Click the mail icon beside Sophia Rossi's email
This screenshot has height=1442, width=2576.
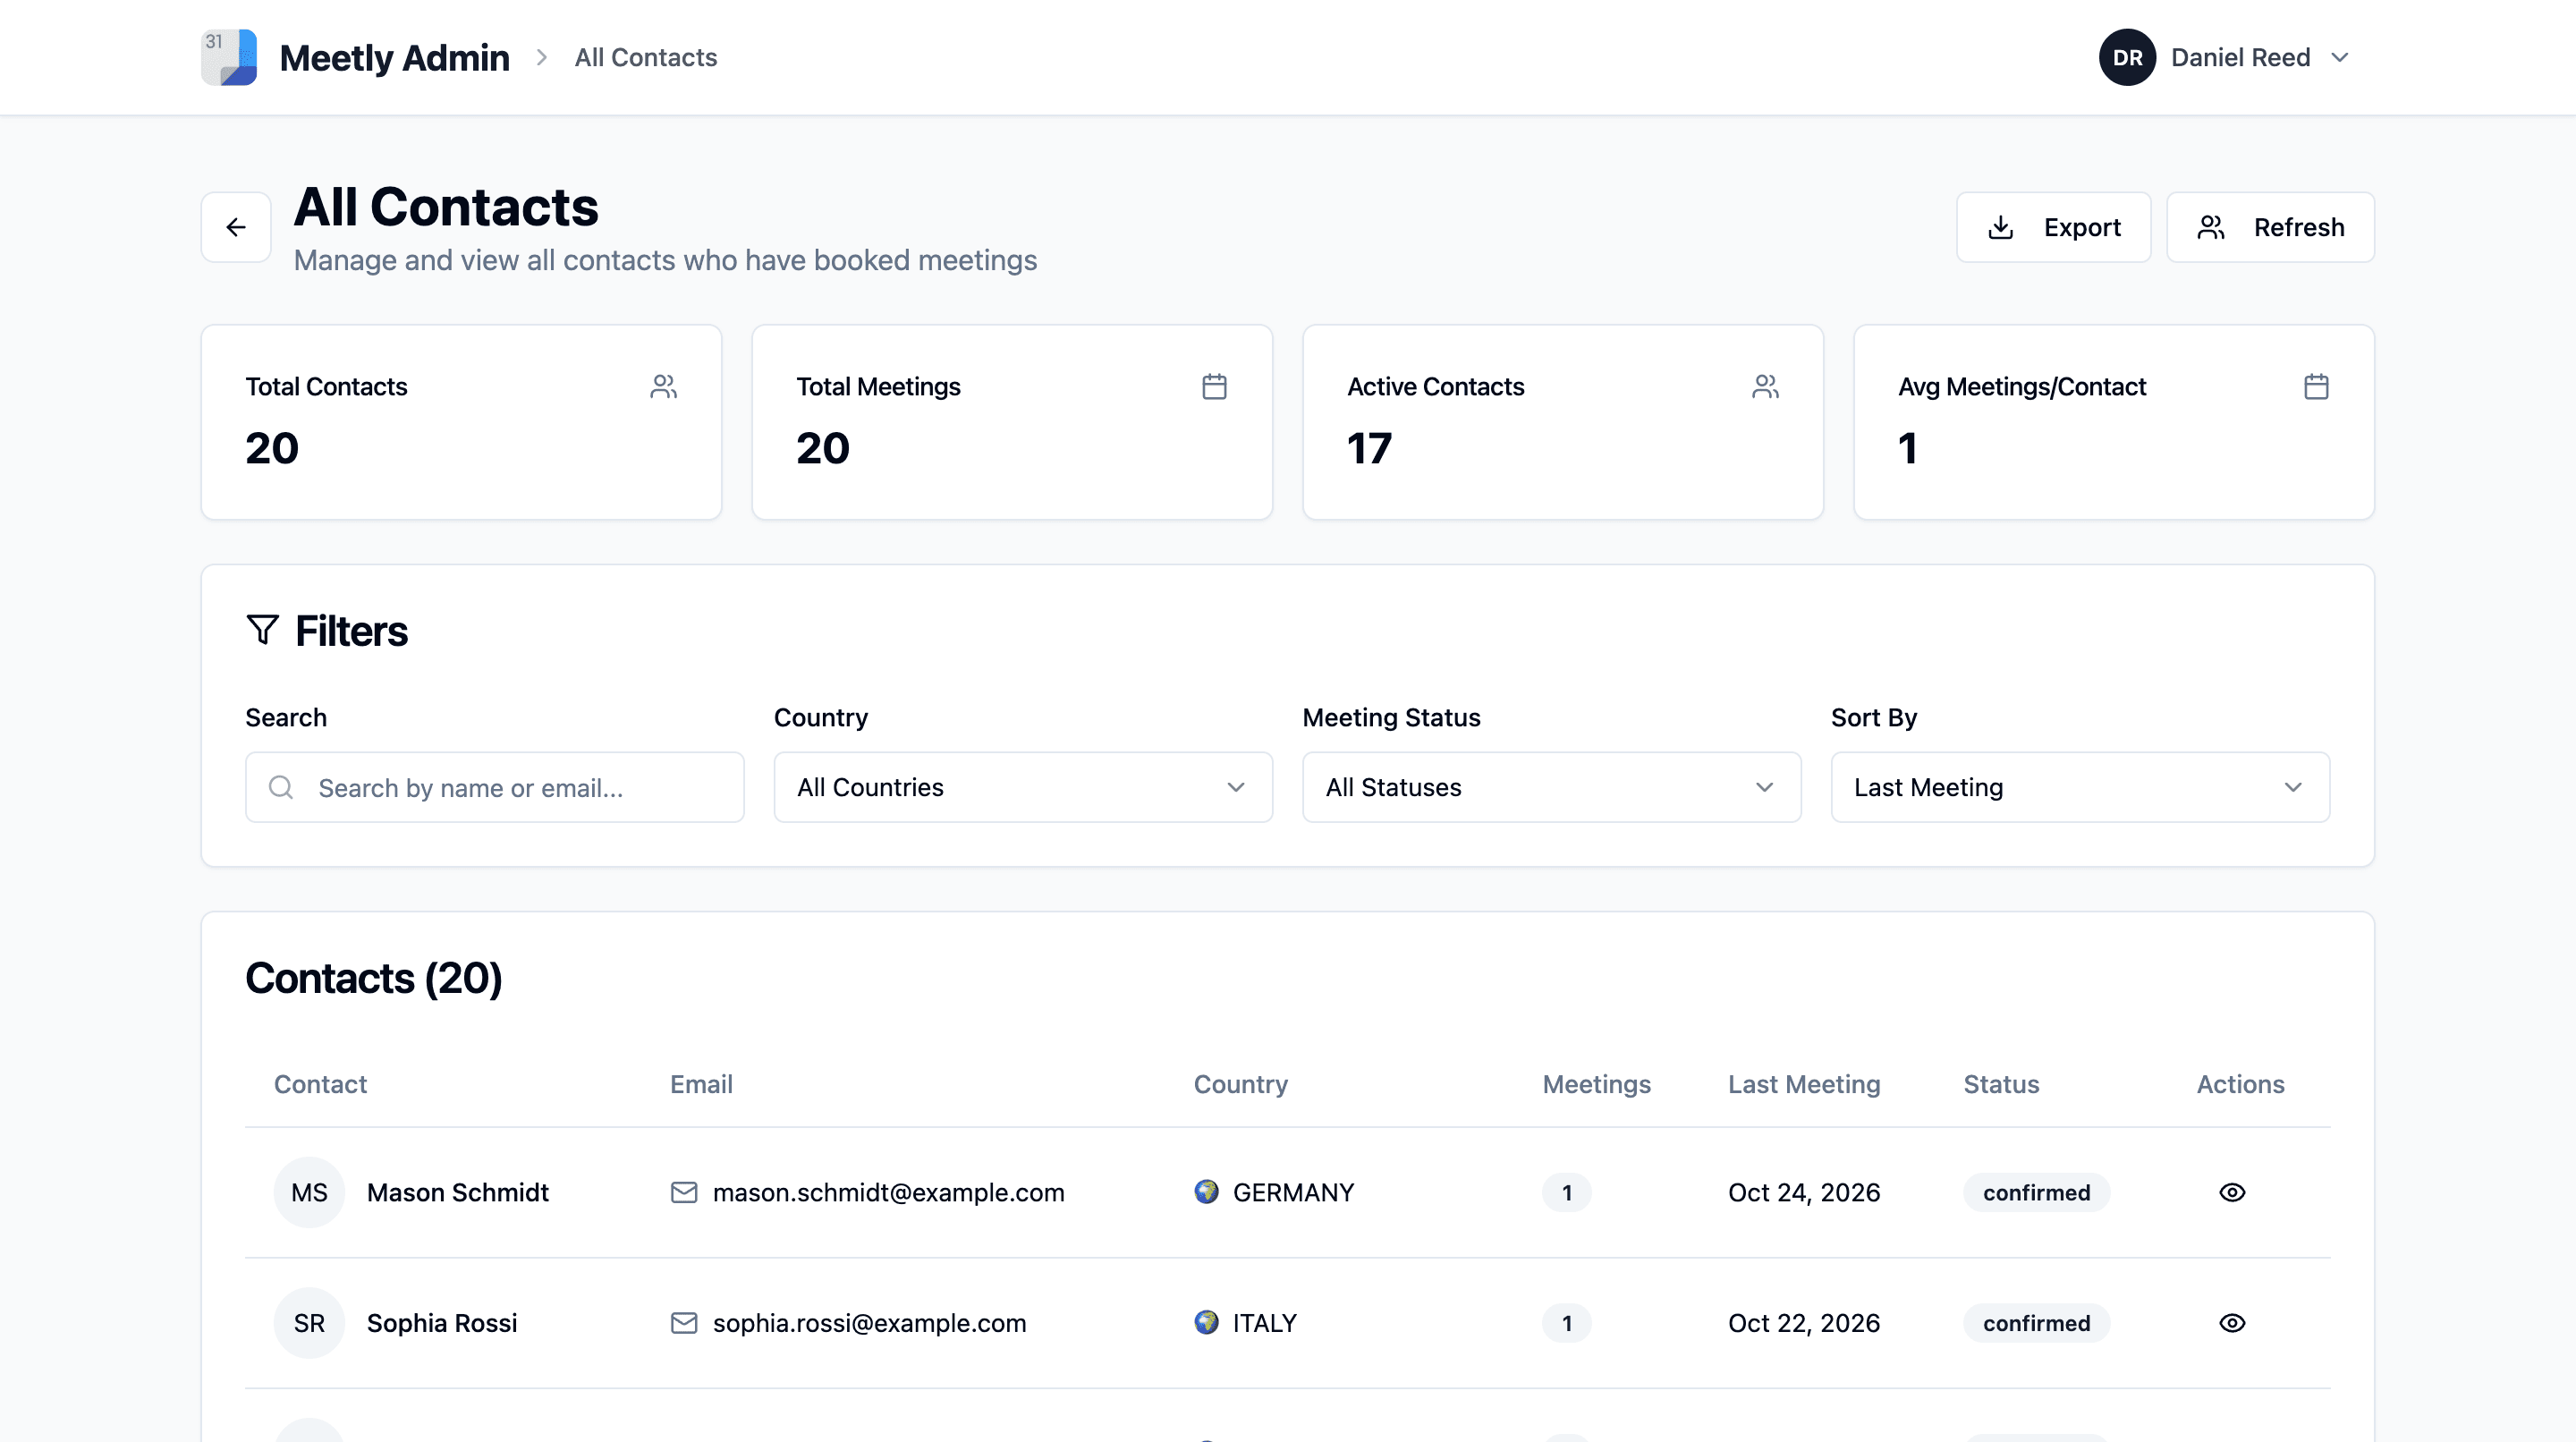pos(684,1323)
